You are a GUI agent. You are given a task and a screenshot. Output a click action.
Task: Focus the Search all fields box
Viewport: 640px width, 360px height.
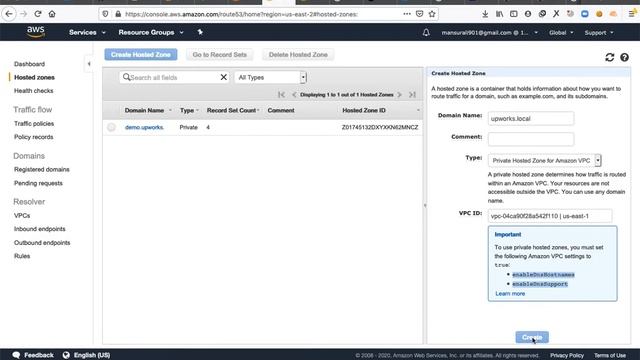pyautogui.click(x=174, y=77)
